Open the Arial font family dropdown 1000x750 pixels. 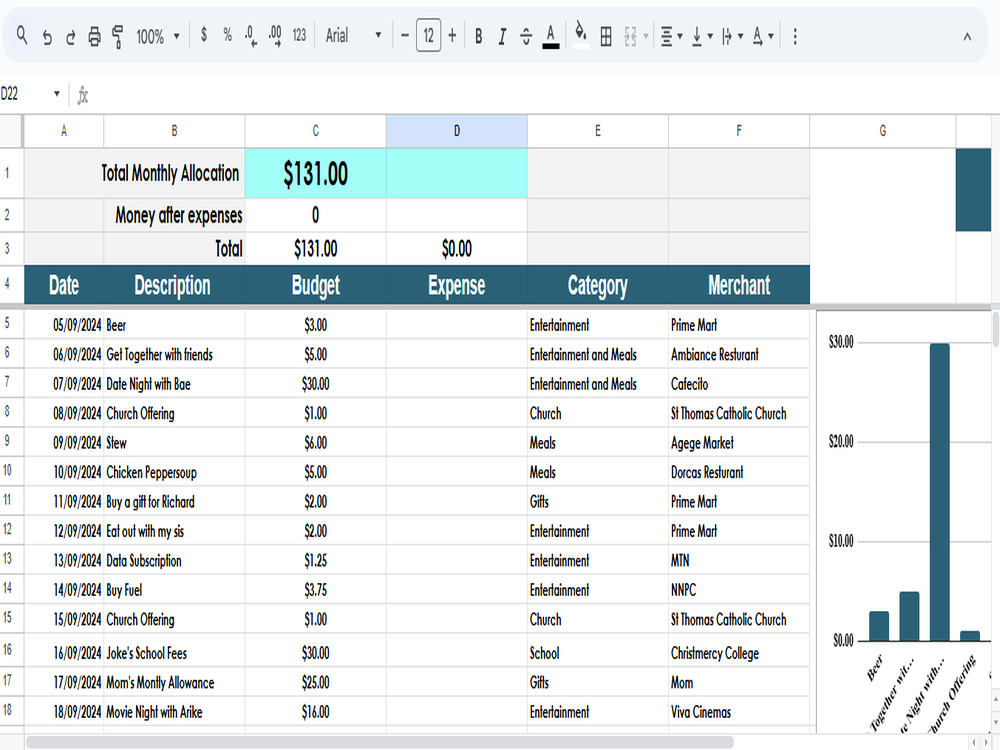[353, 35]
